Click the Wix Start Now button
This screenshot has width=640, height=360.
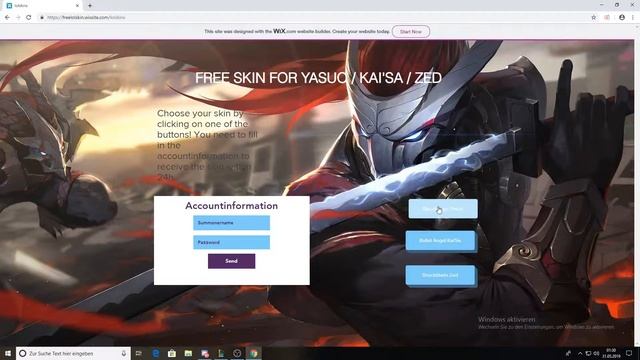click(x=411, y=31)
